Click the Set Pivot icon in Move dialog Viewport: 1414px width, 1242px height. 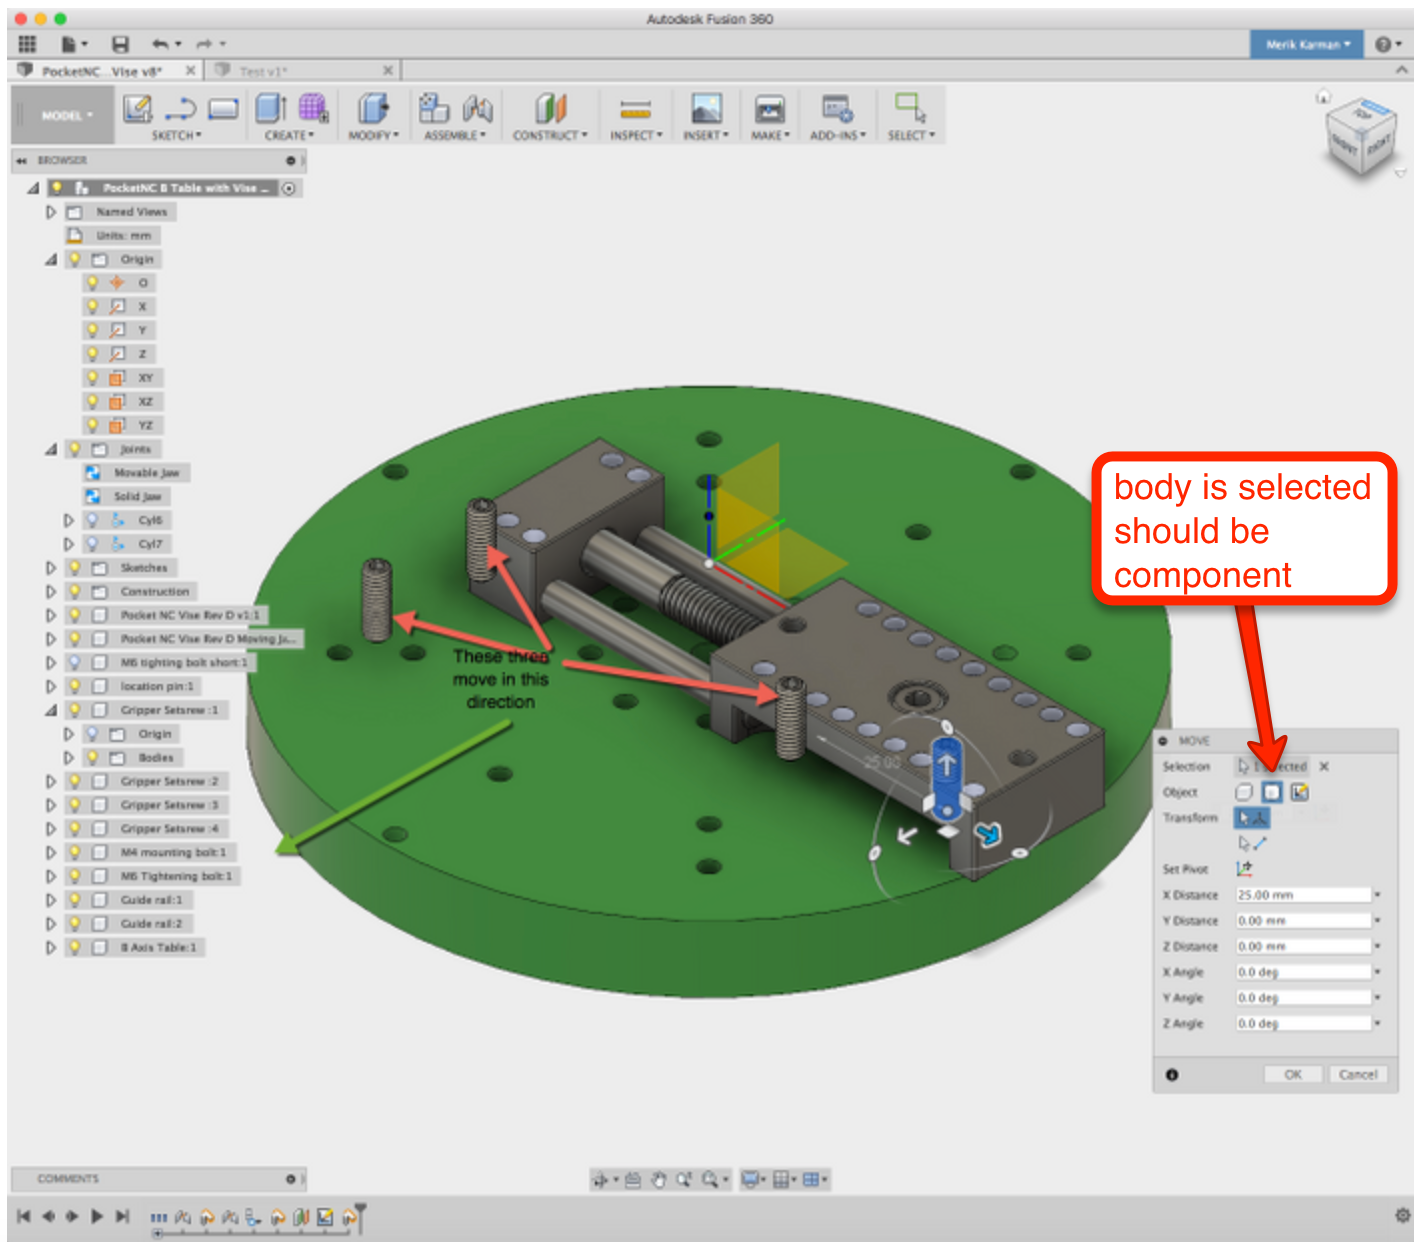pos(1245,868)
